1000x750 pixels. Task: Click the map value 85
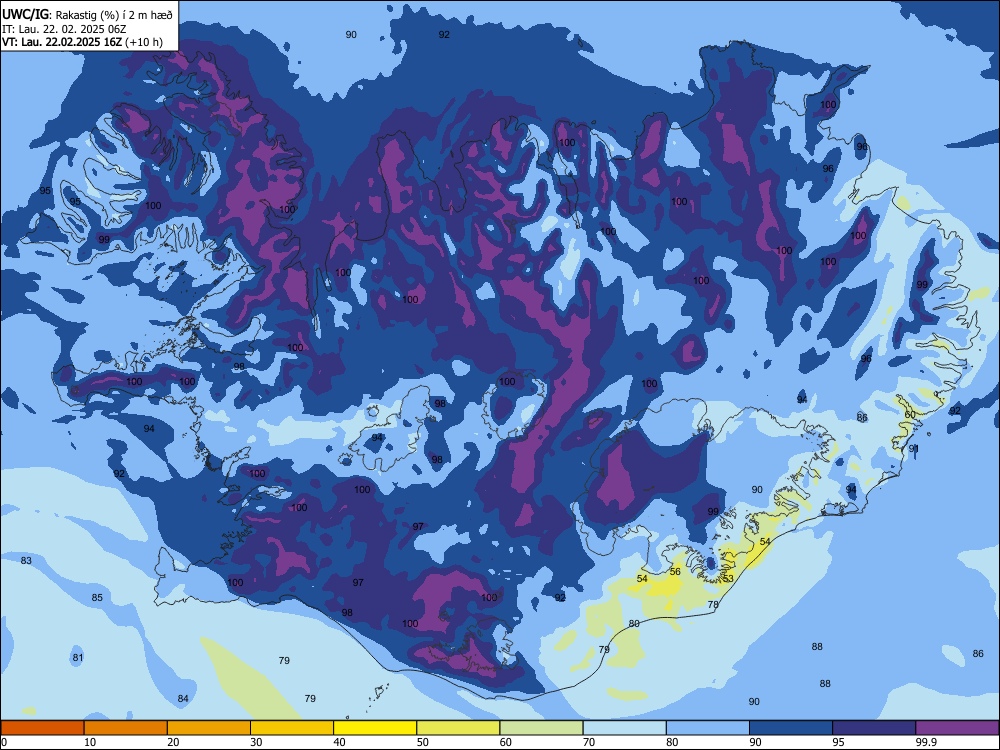point(97,598)
